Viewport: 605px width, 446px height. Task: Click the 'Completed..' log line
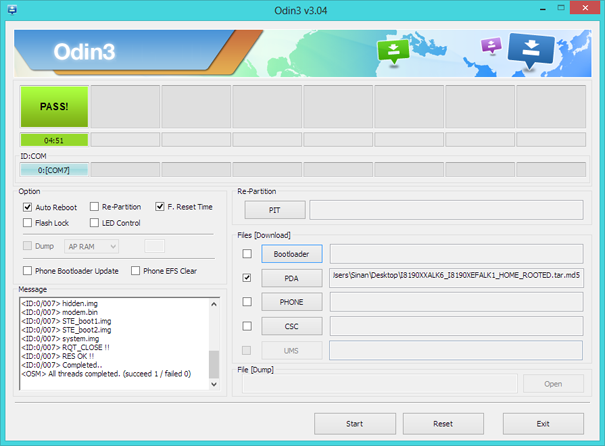(x=62, y=365)
